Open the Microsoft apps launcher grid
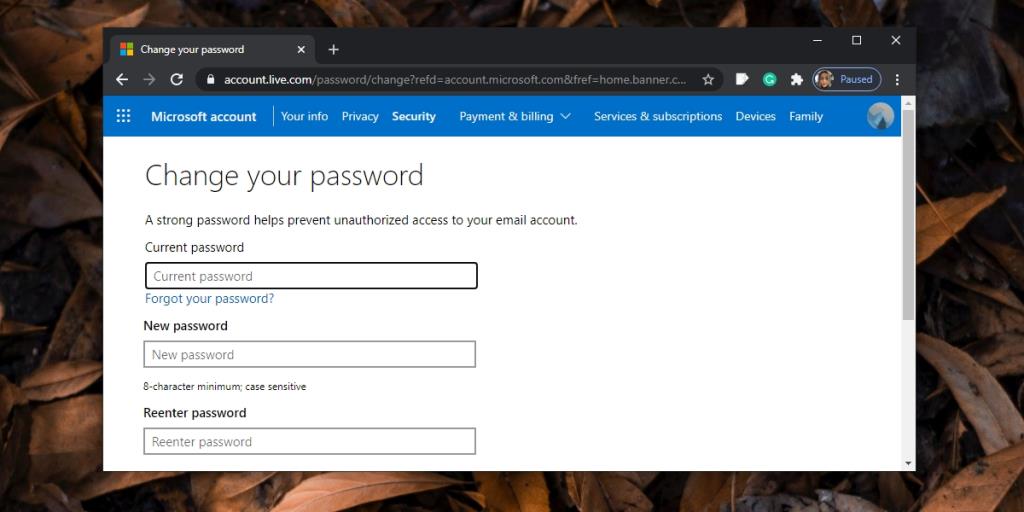 pyautogui.click(x=124, y=116)
